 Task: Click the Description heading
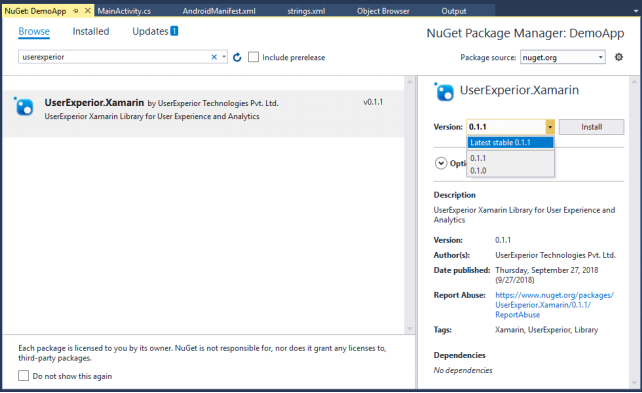(454, 195)
